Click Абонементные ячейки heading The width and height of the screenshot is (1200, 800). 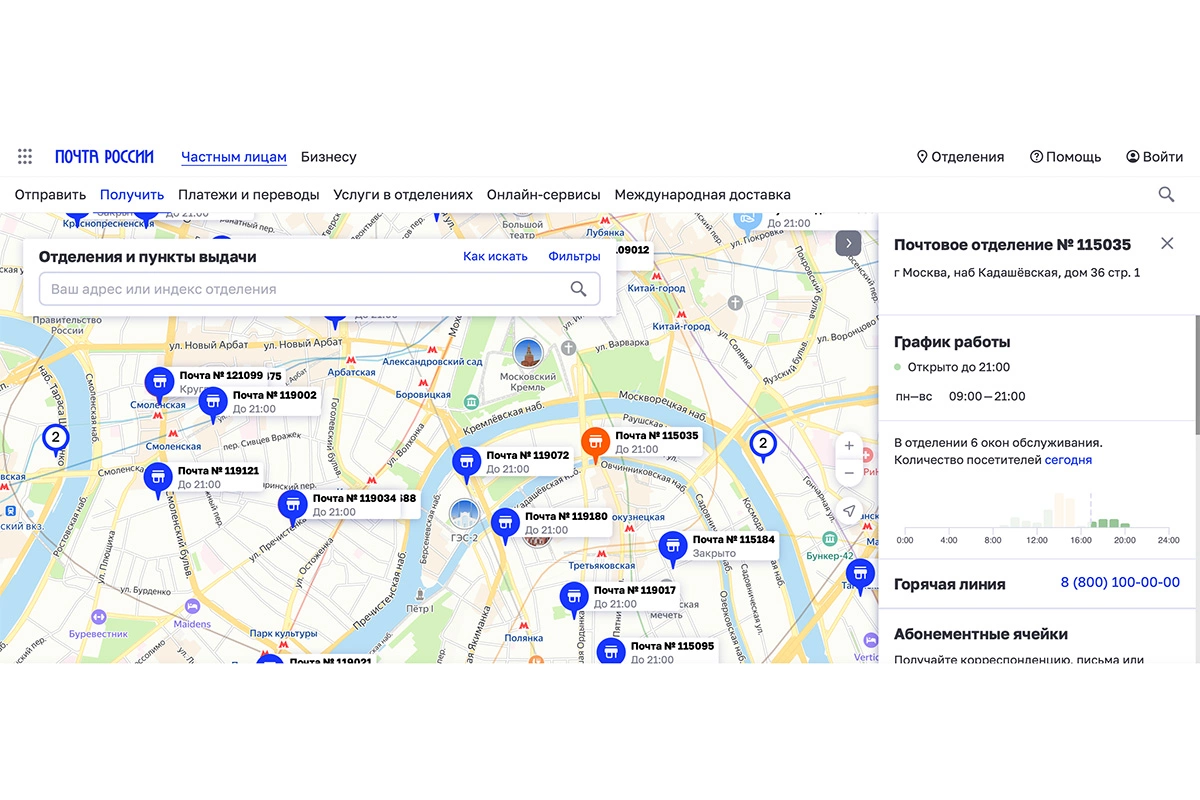pyautogui.click(x=981, y=634)
